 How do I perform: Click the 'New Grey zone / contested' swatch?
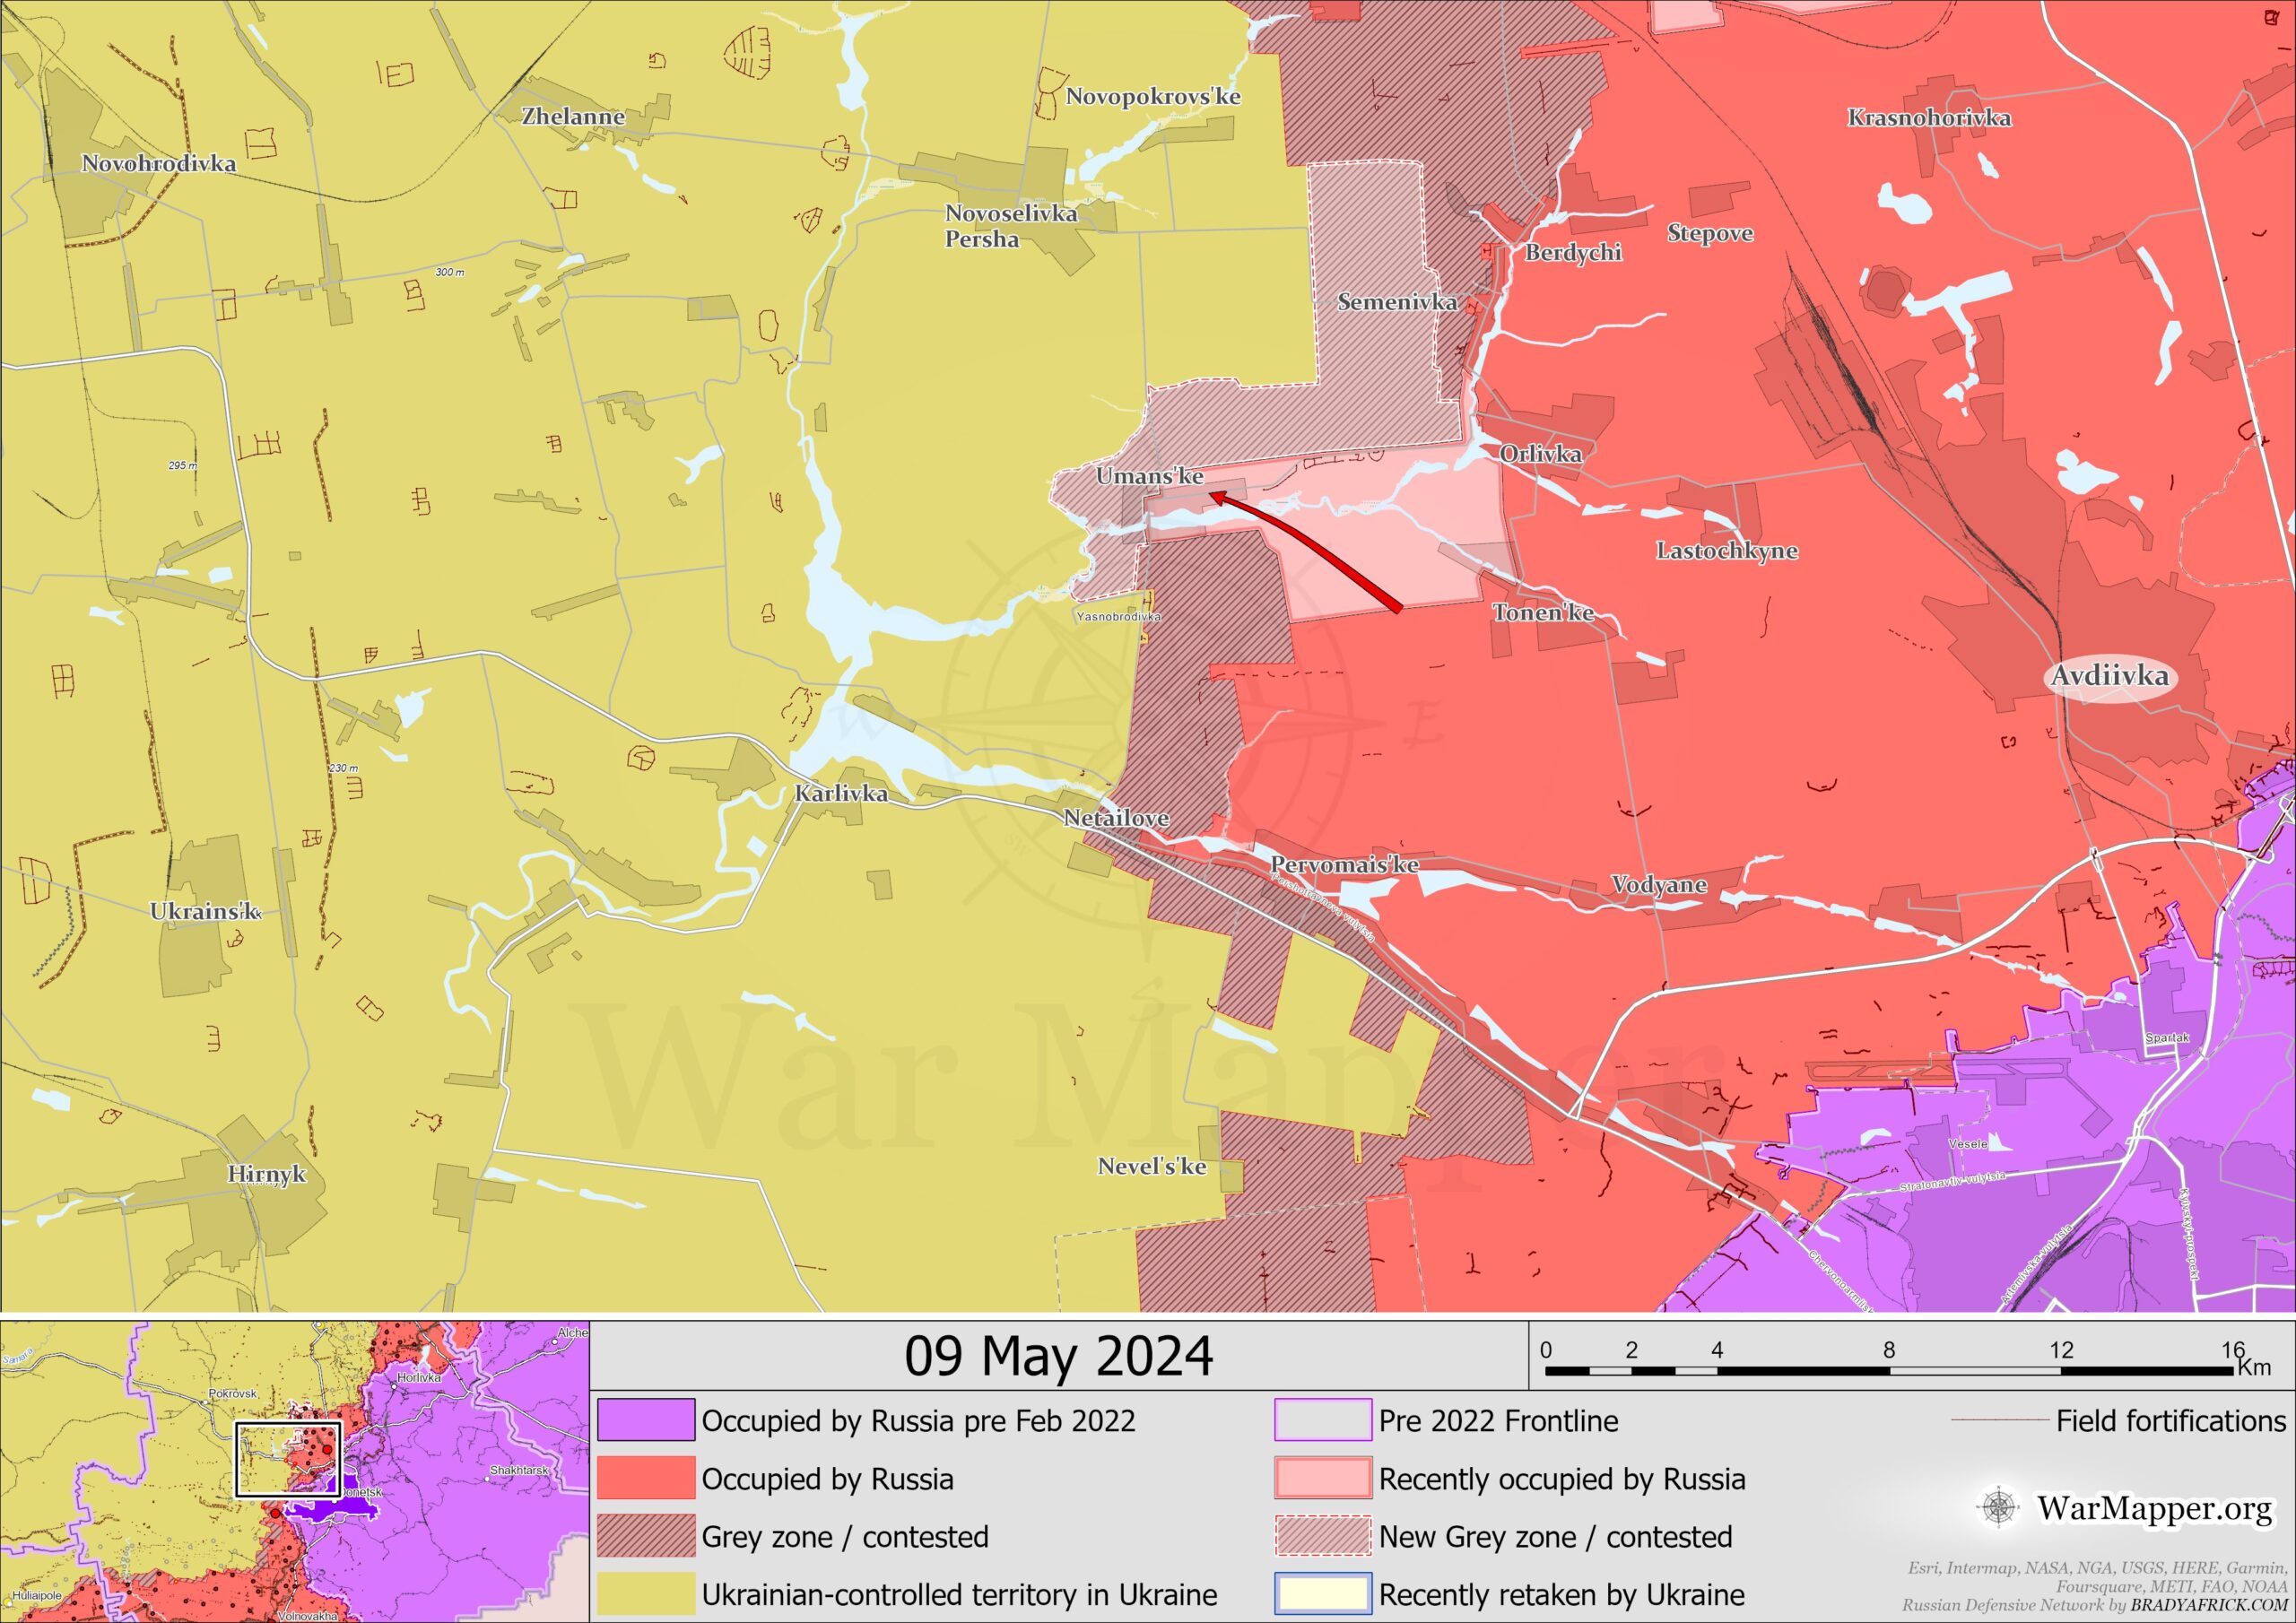click(1322, 1536)
